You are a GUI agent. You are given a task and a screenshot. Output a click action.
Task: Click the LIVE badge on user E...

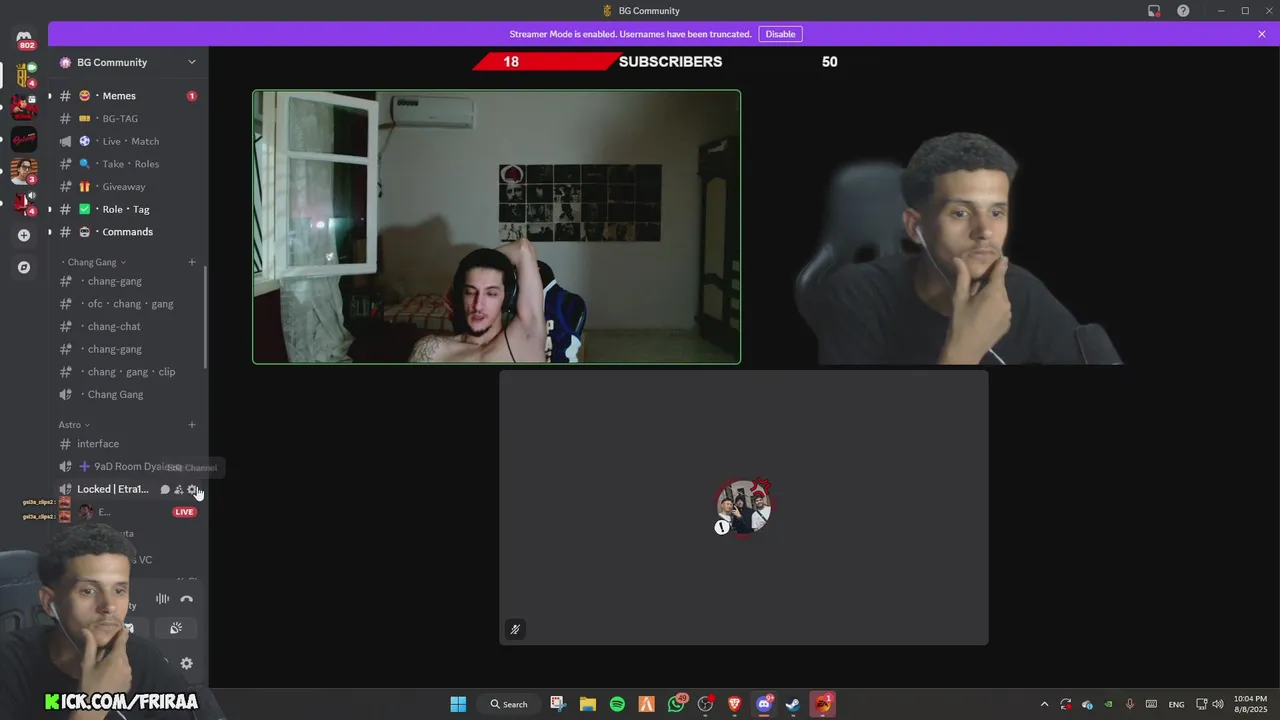[x=184, y=512]
